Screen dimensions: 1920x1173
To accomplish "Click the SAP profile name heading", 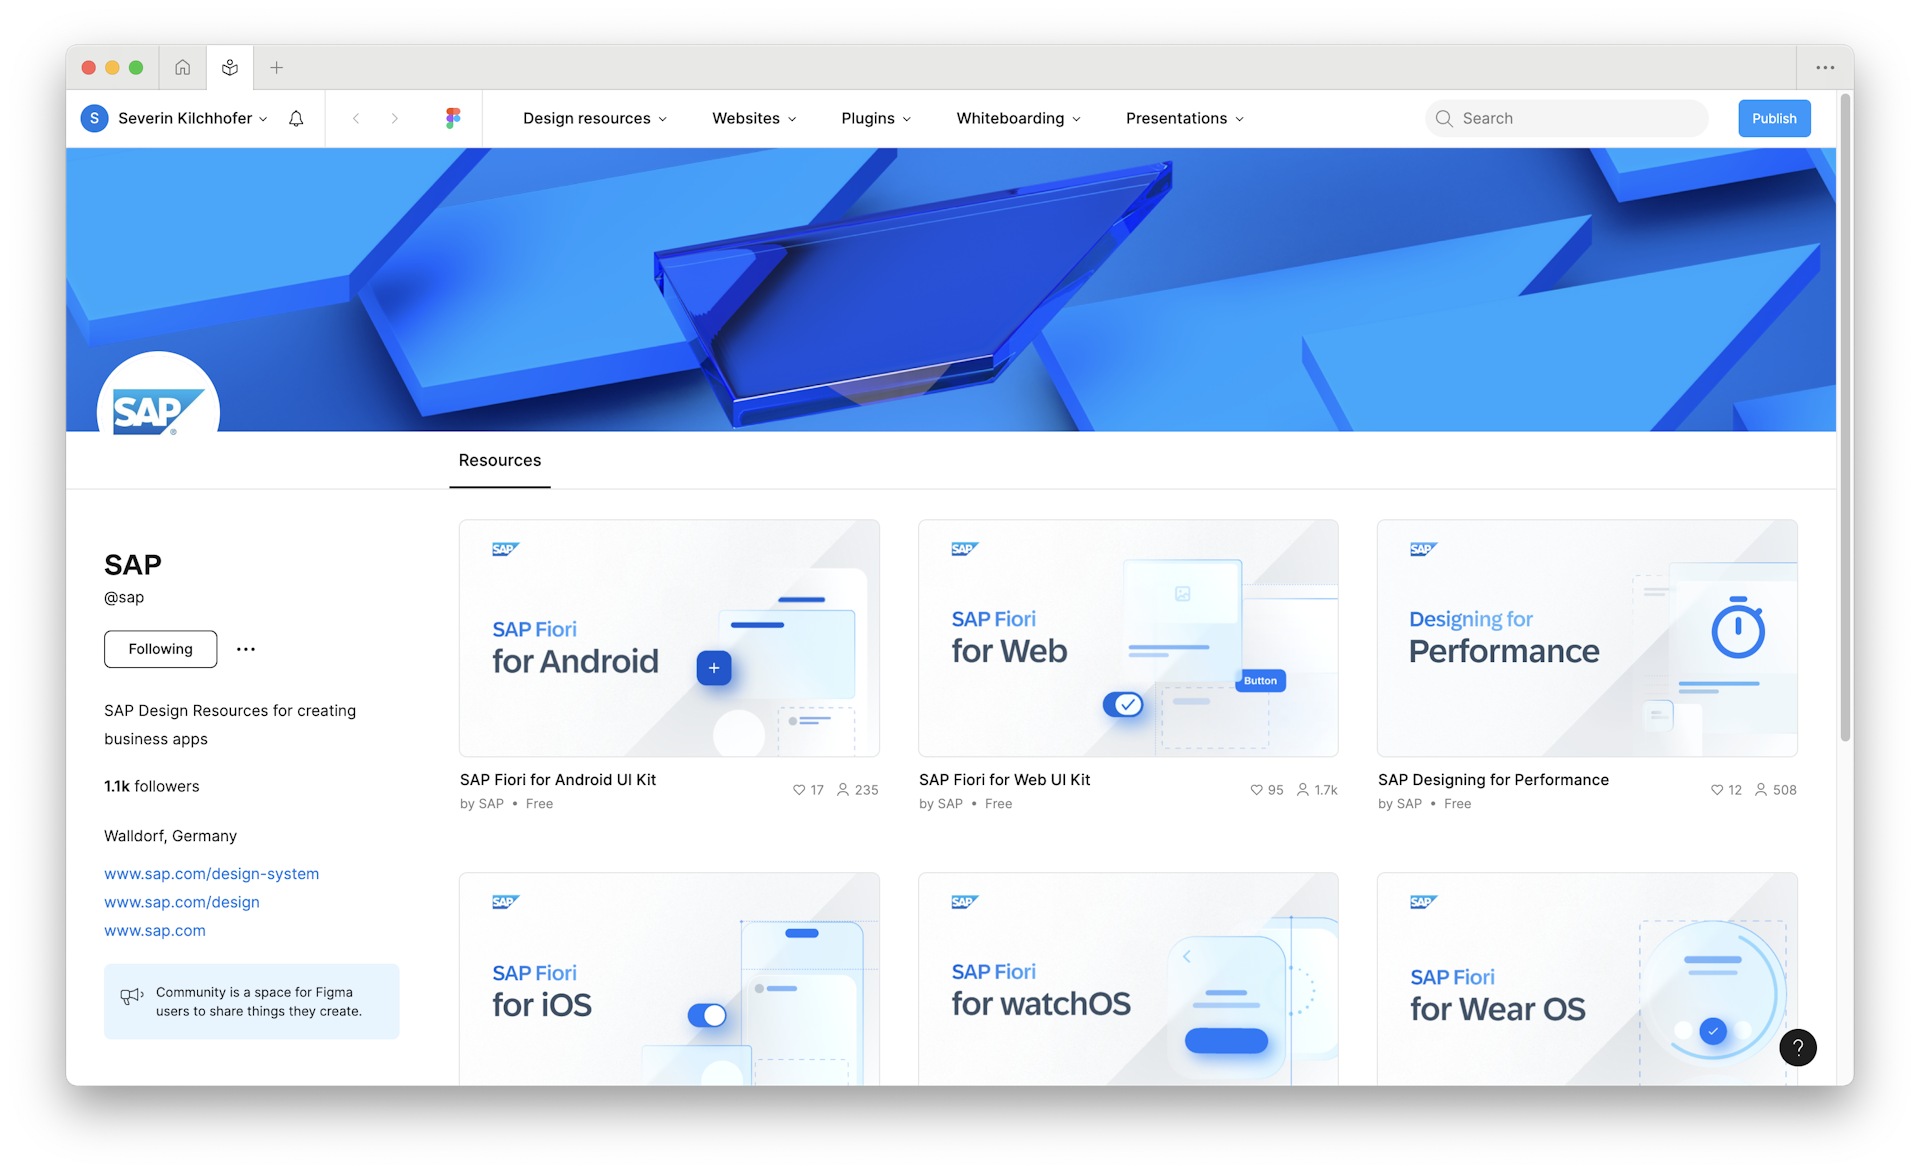I will pyautogui.click(x=133, y=565).
